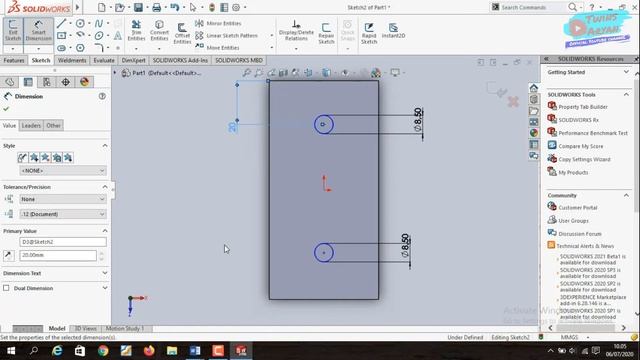Select the Smart Dimension tool
The width and height of the screenshot is (640, 360).
pos(38,31)
